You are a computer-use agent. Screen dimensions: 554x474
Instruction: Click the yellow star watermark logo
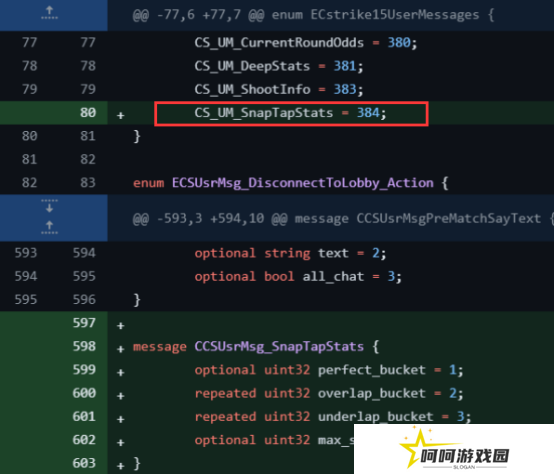coord(419,446)
